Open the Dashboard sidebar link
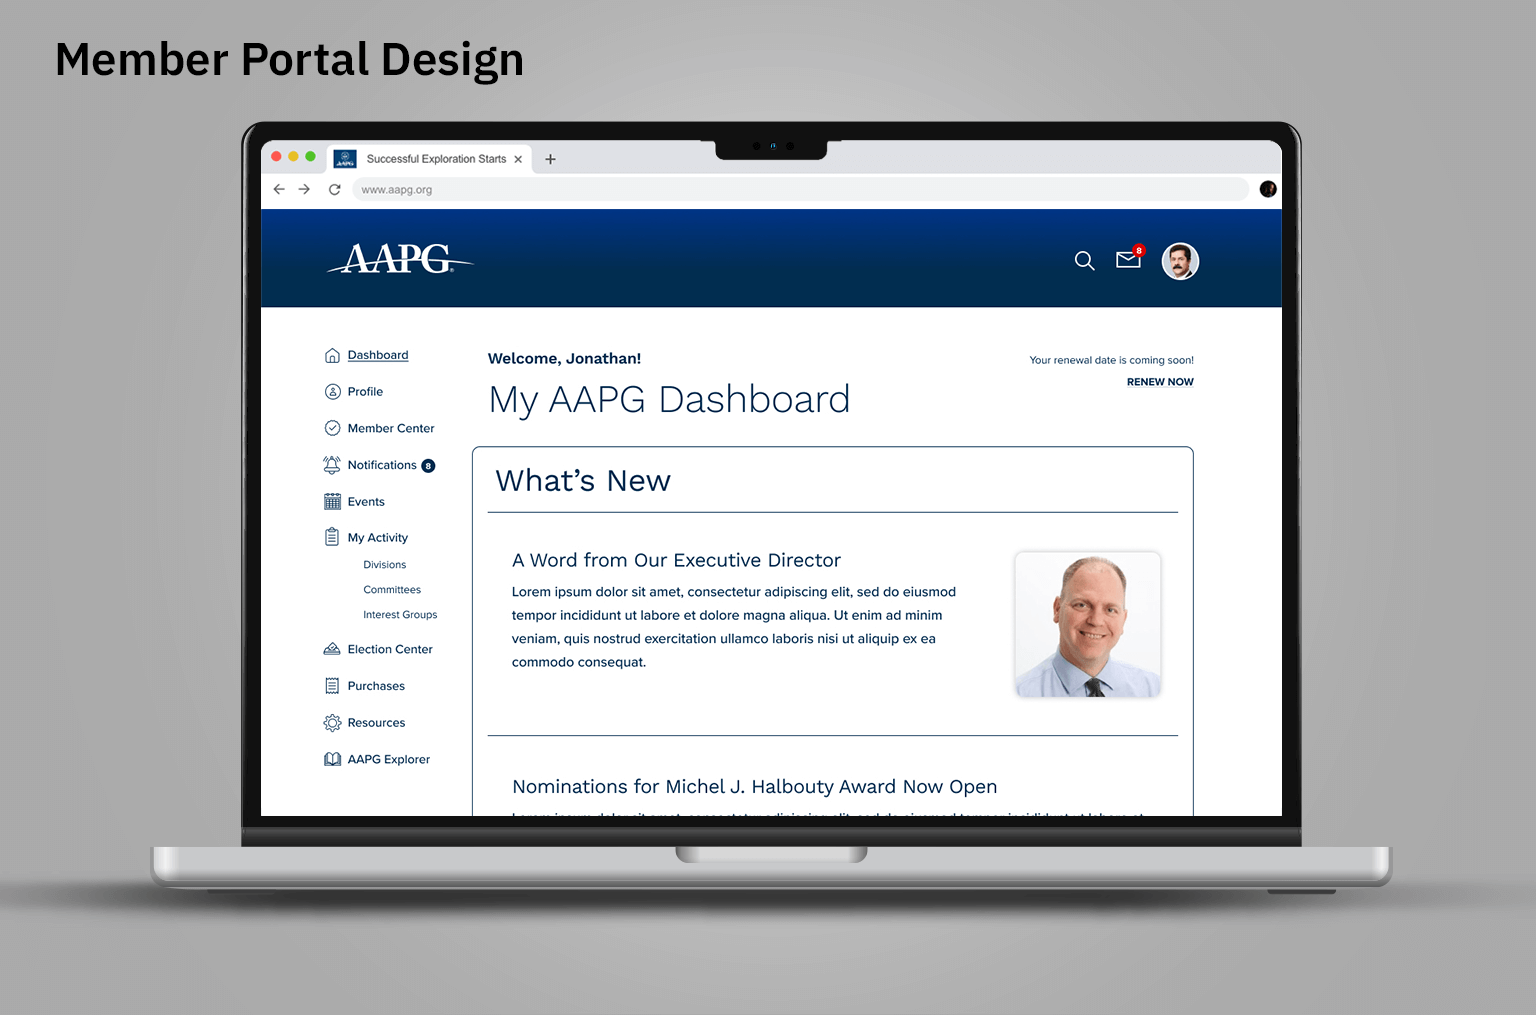Image resolution: width=1536 pixels, height=1015 pixels. (378, 355)
